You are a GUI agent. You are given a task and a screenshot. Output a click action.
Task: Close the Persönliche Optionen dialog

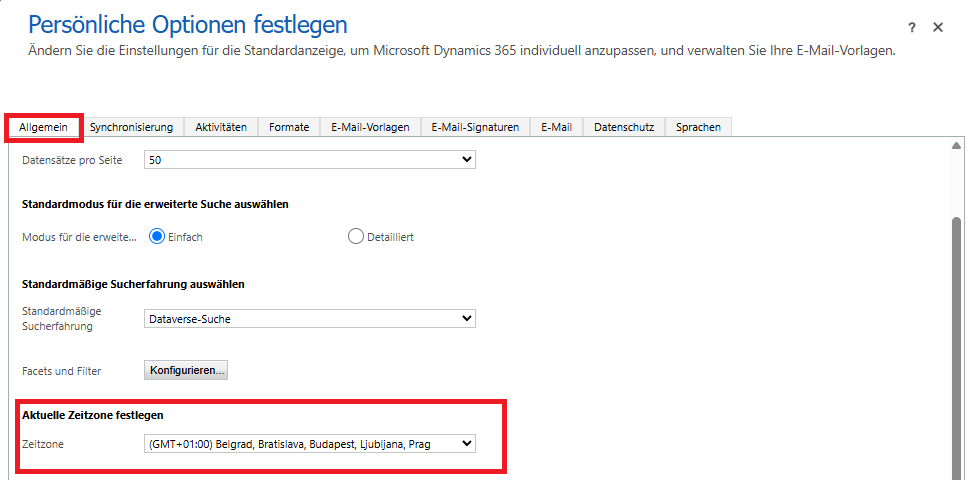[938, 28]
